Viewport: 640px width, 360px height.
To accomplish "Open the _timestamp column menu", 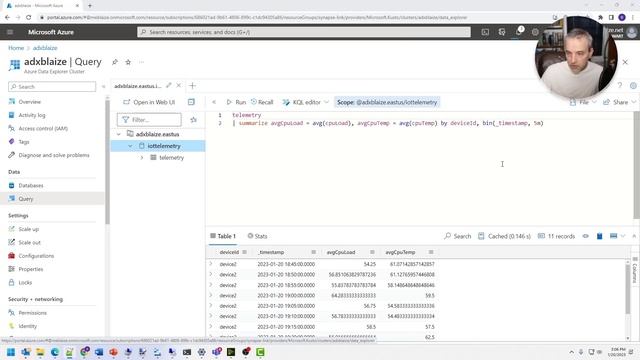I will pos(313,252).
